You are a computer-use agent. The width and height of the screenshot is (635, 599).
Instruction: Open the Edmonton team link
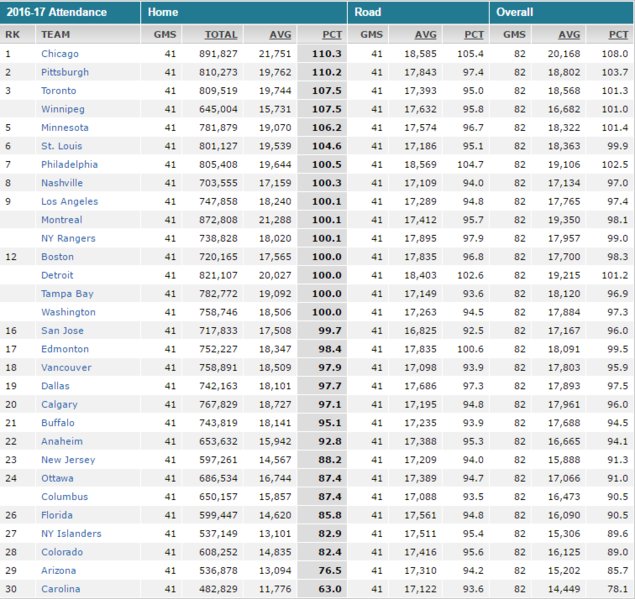(65, 349)
